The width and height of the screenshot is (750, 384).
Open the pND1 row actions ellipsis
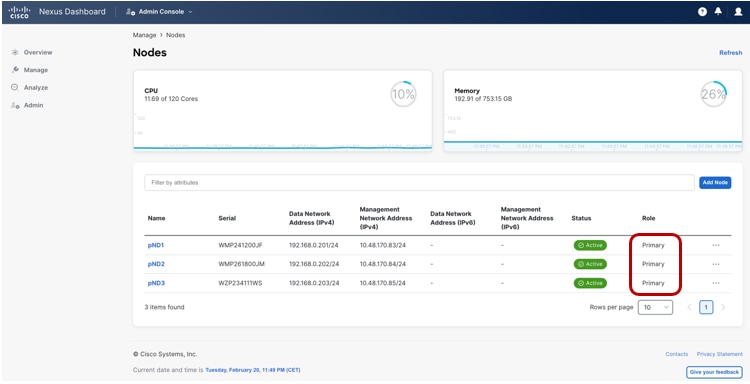tap(716, 245)
